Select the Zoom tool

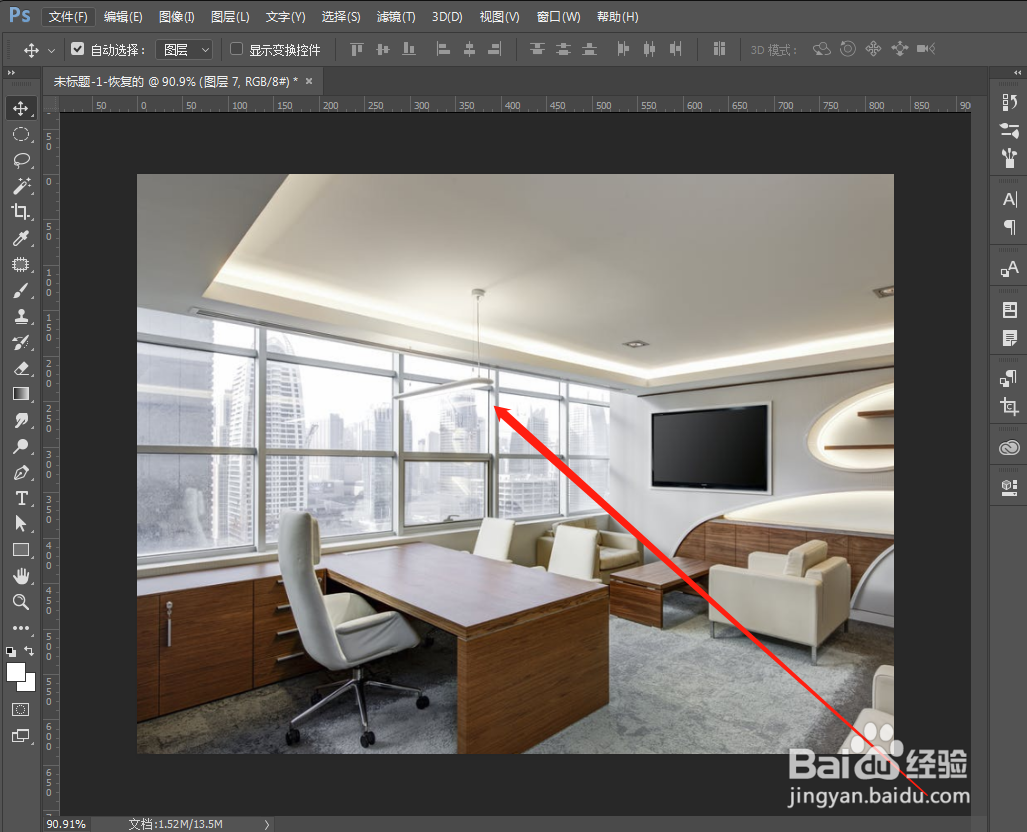click(x=21, y=601)
